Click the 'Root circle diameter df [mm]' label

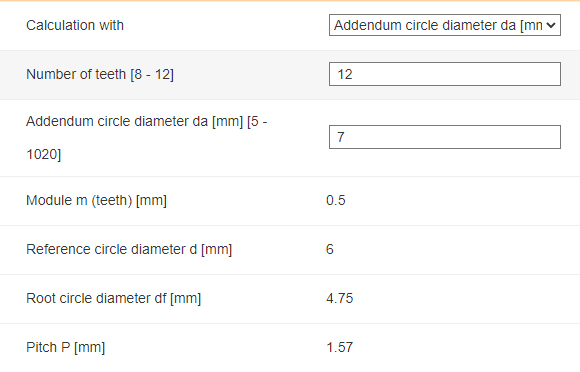[x=113, y=298]
